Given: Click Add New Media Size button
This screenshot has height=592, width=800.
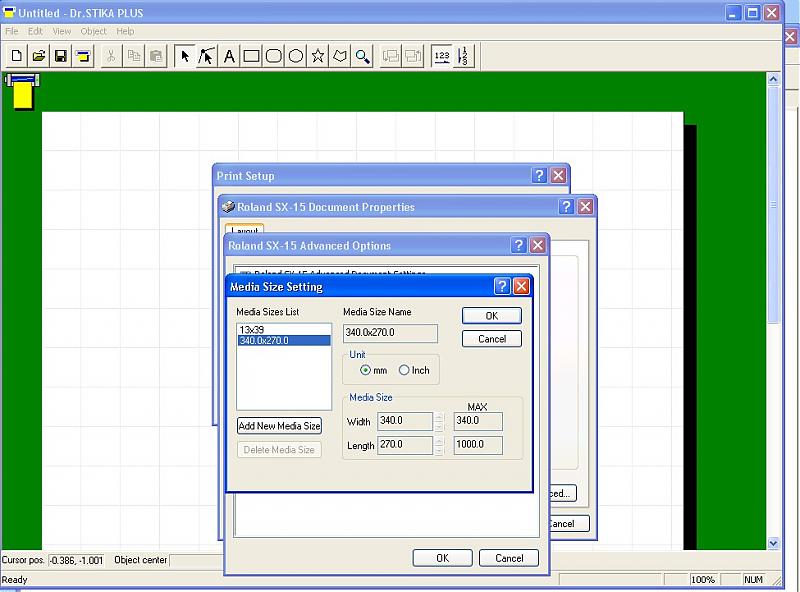Looking at the screenshot, I should [x=279, y=426].
